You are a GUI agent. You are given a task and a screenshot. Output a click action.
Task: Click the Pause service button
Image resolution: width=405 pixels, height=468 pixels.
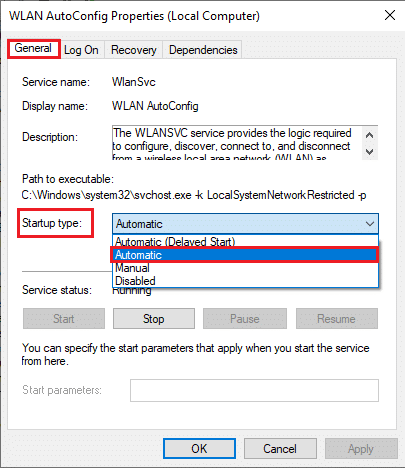[x=245, y=319]
